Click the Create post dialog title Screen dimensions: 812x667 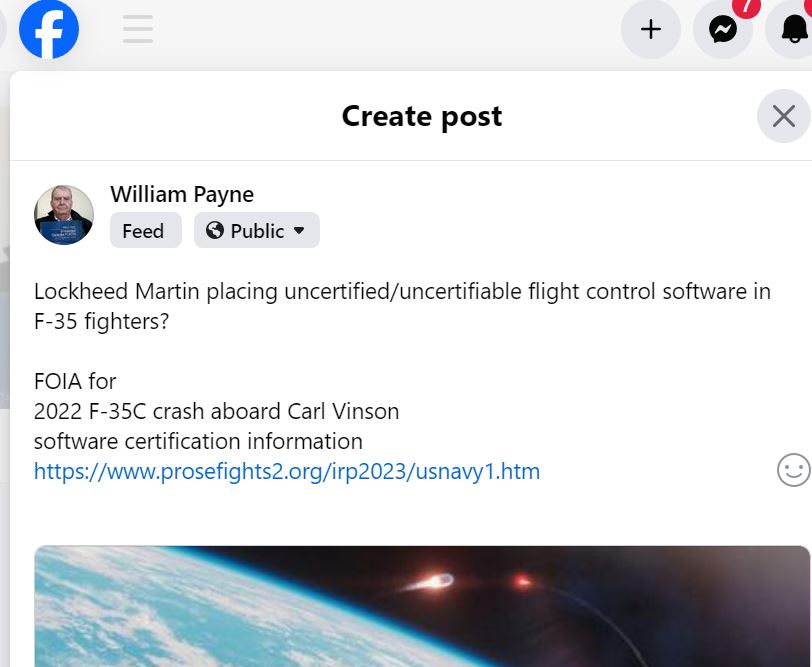point(422,116)
